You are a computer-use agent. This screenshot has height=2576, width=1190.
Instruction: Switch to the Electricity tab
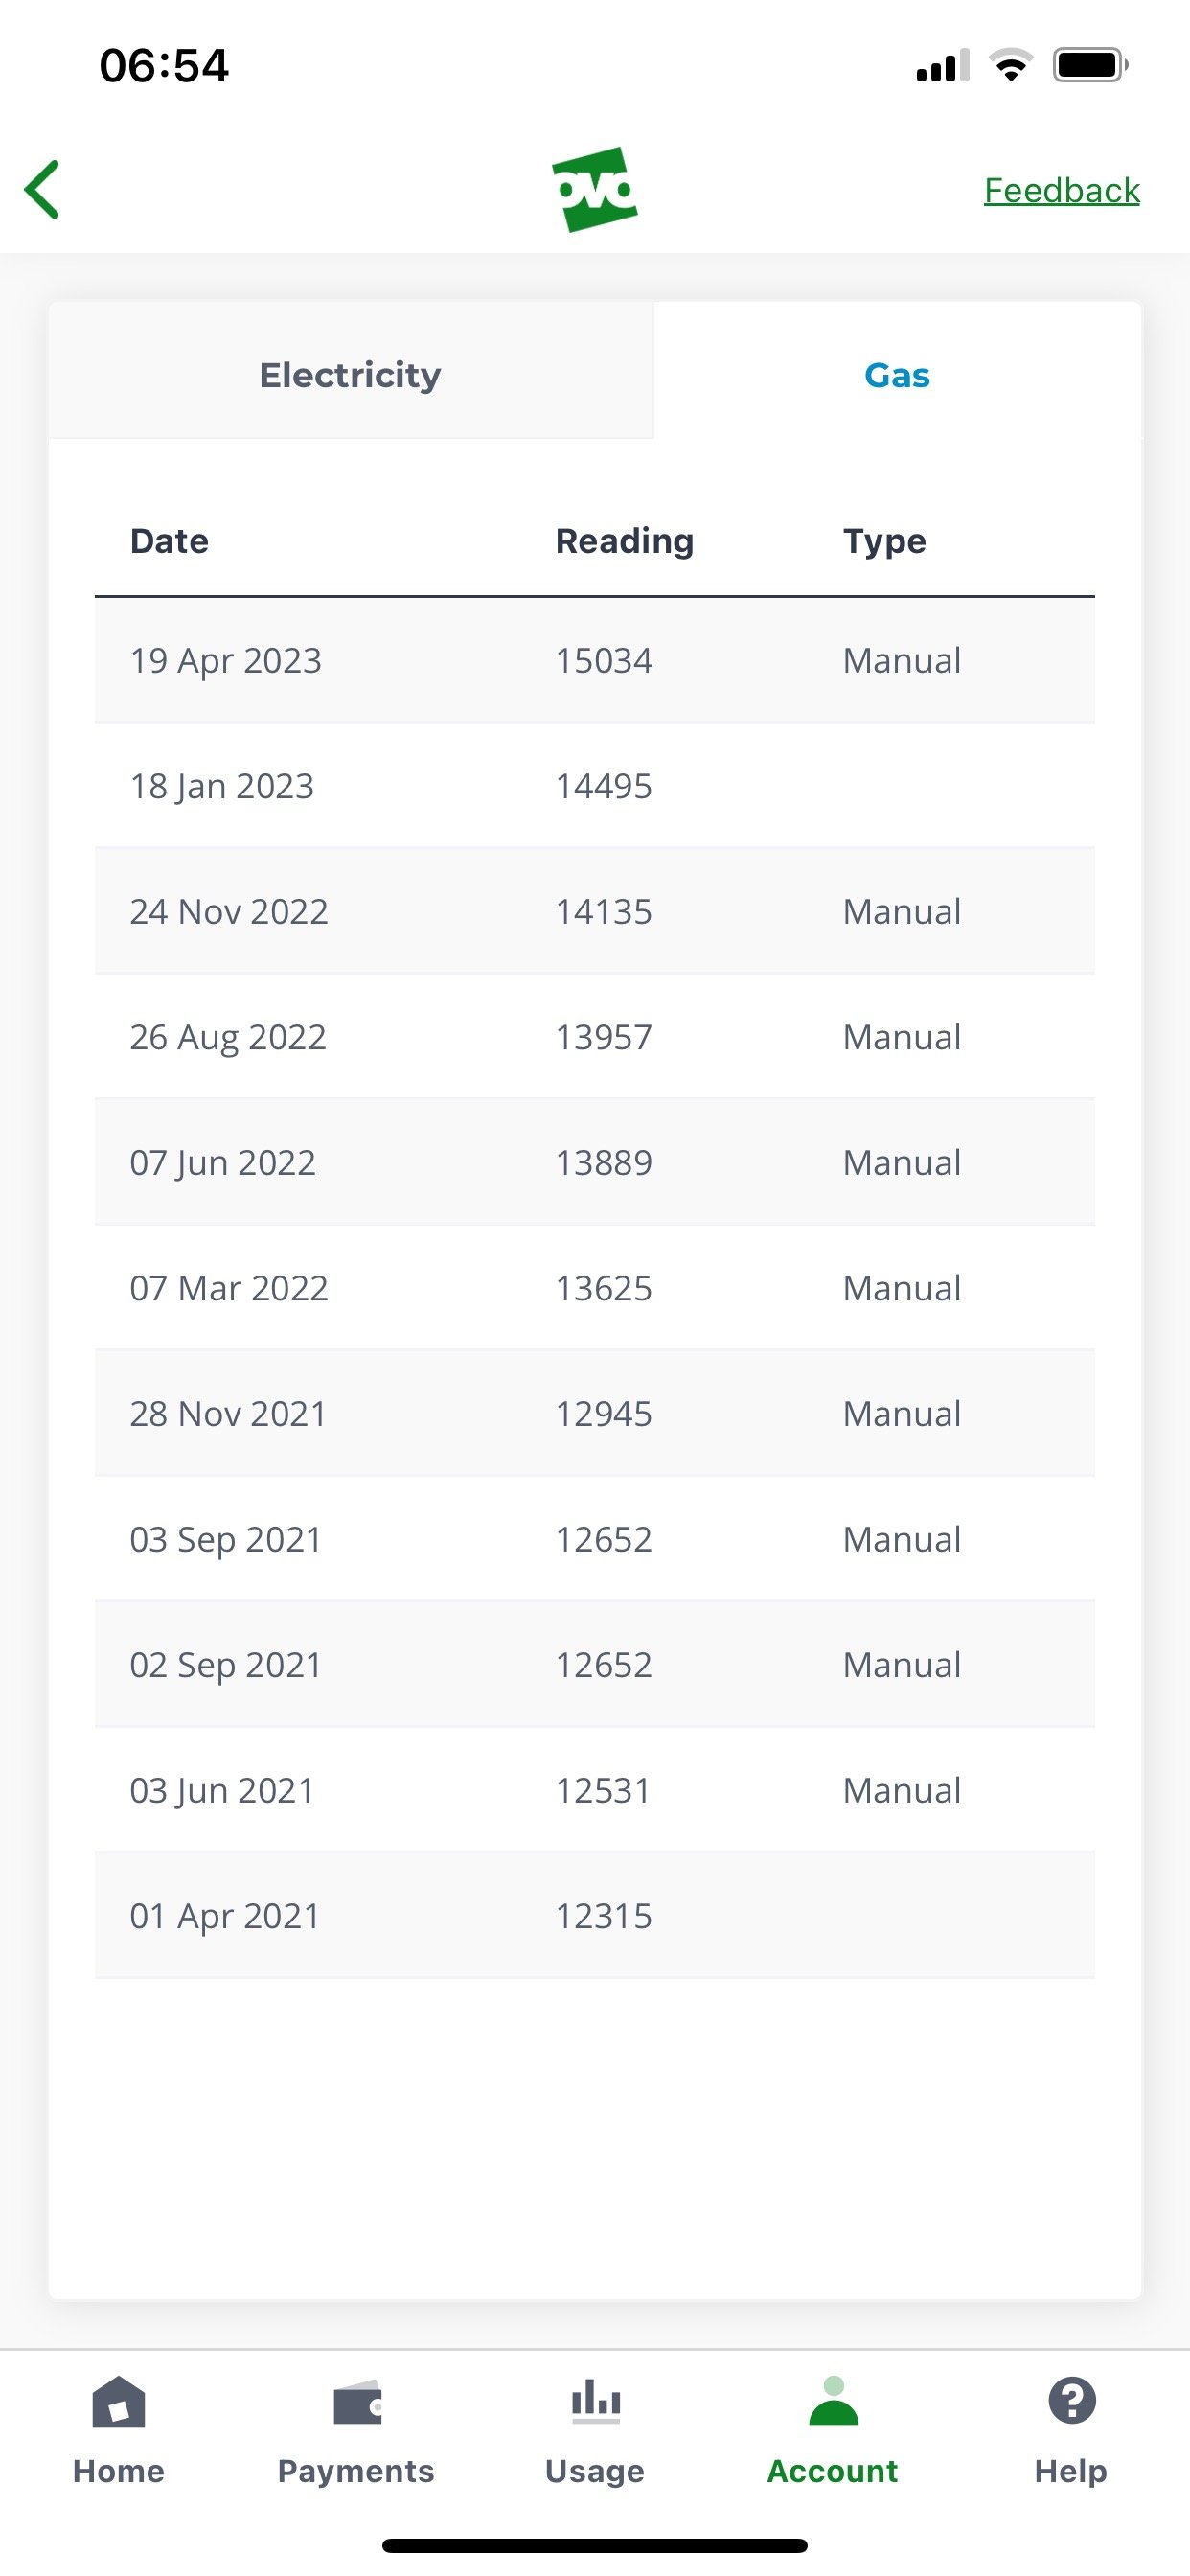(350, 375)
